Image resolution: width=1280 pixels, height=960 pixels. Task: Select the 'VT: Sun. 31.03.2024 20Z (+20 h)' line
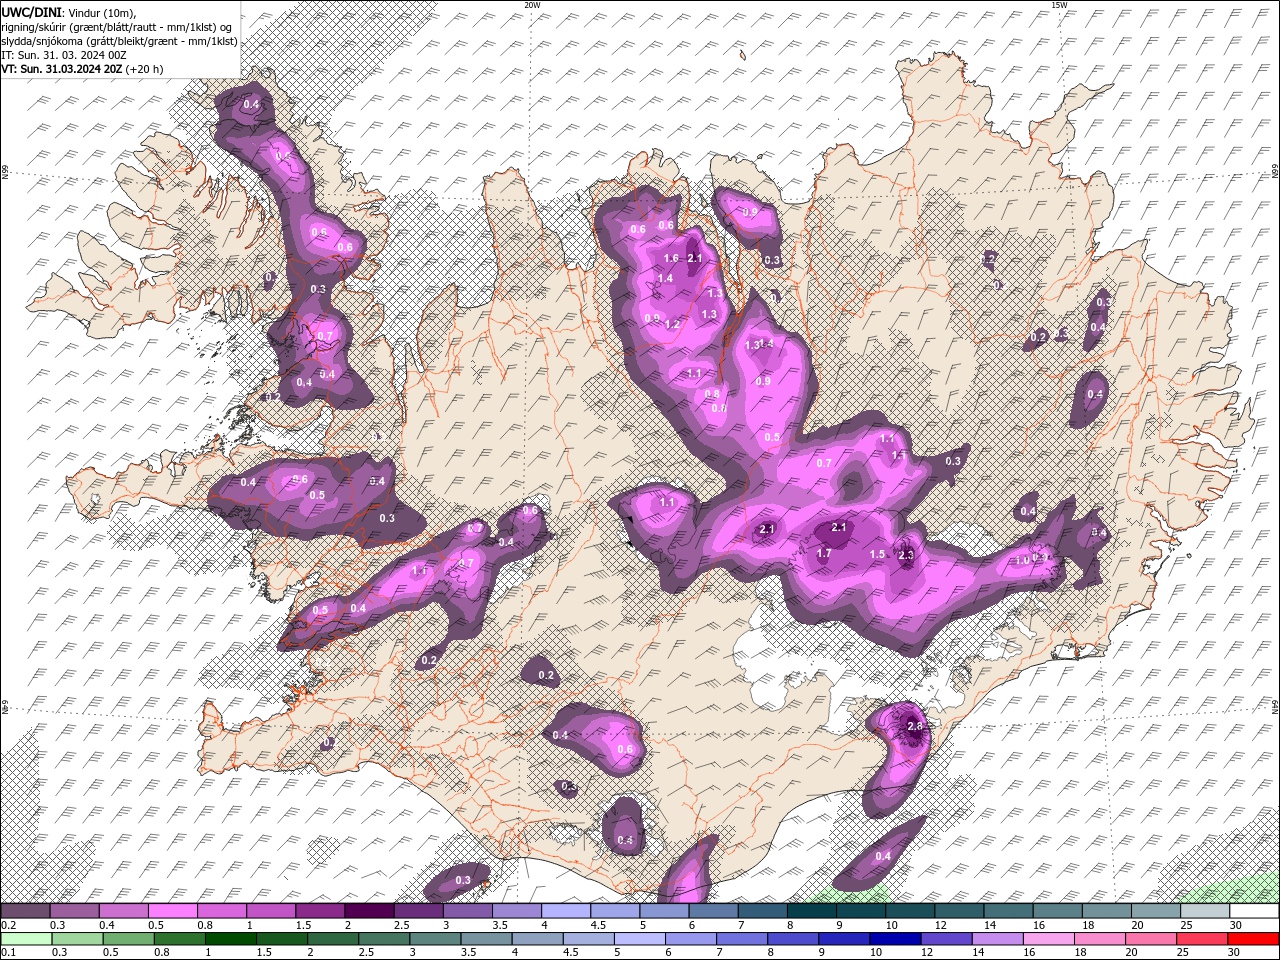82,69
